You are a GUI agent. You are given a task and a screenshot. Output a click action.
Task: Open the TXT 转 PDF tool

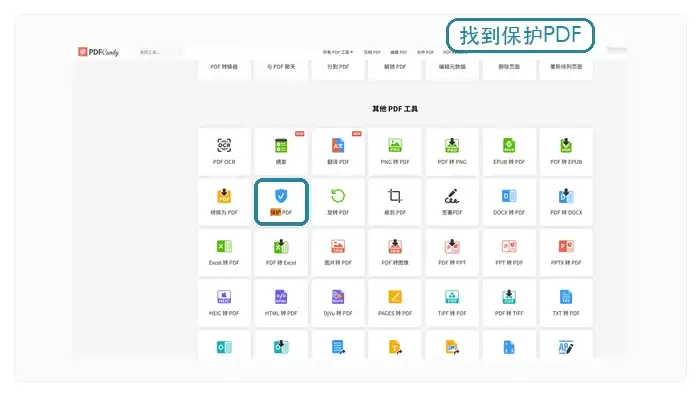point(566,303)
